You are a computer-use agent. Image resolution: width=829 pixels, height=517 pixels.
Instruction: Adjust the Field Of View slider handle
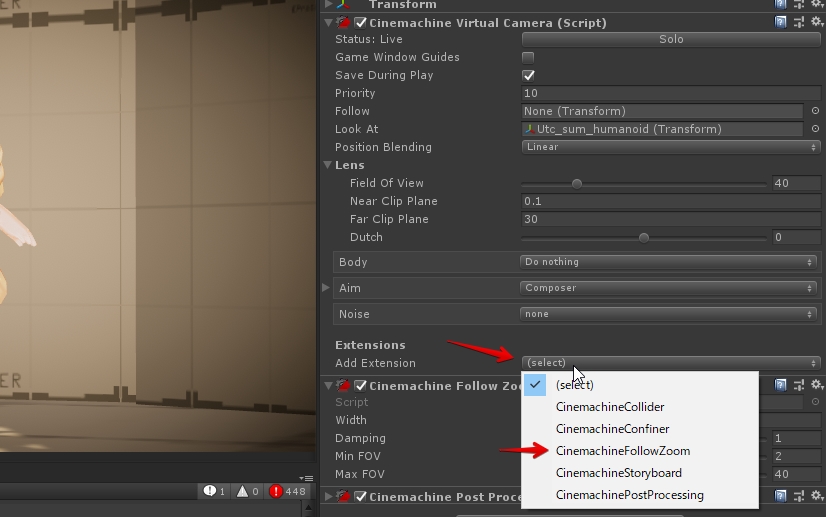577,183
